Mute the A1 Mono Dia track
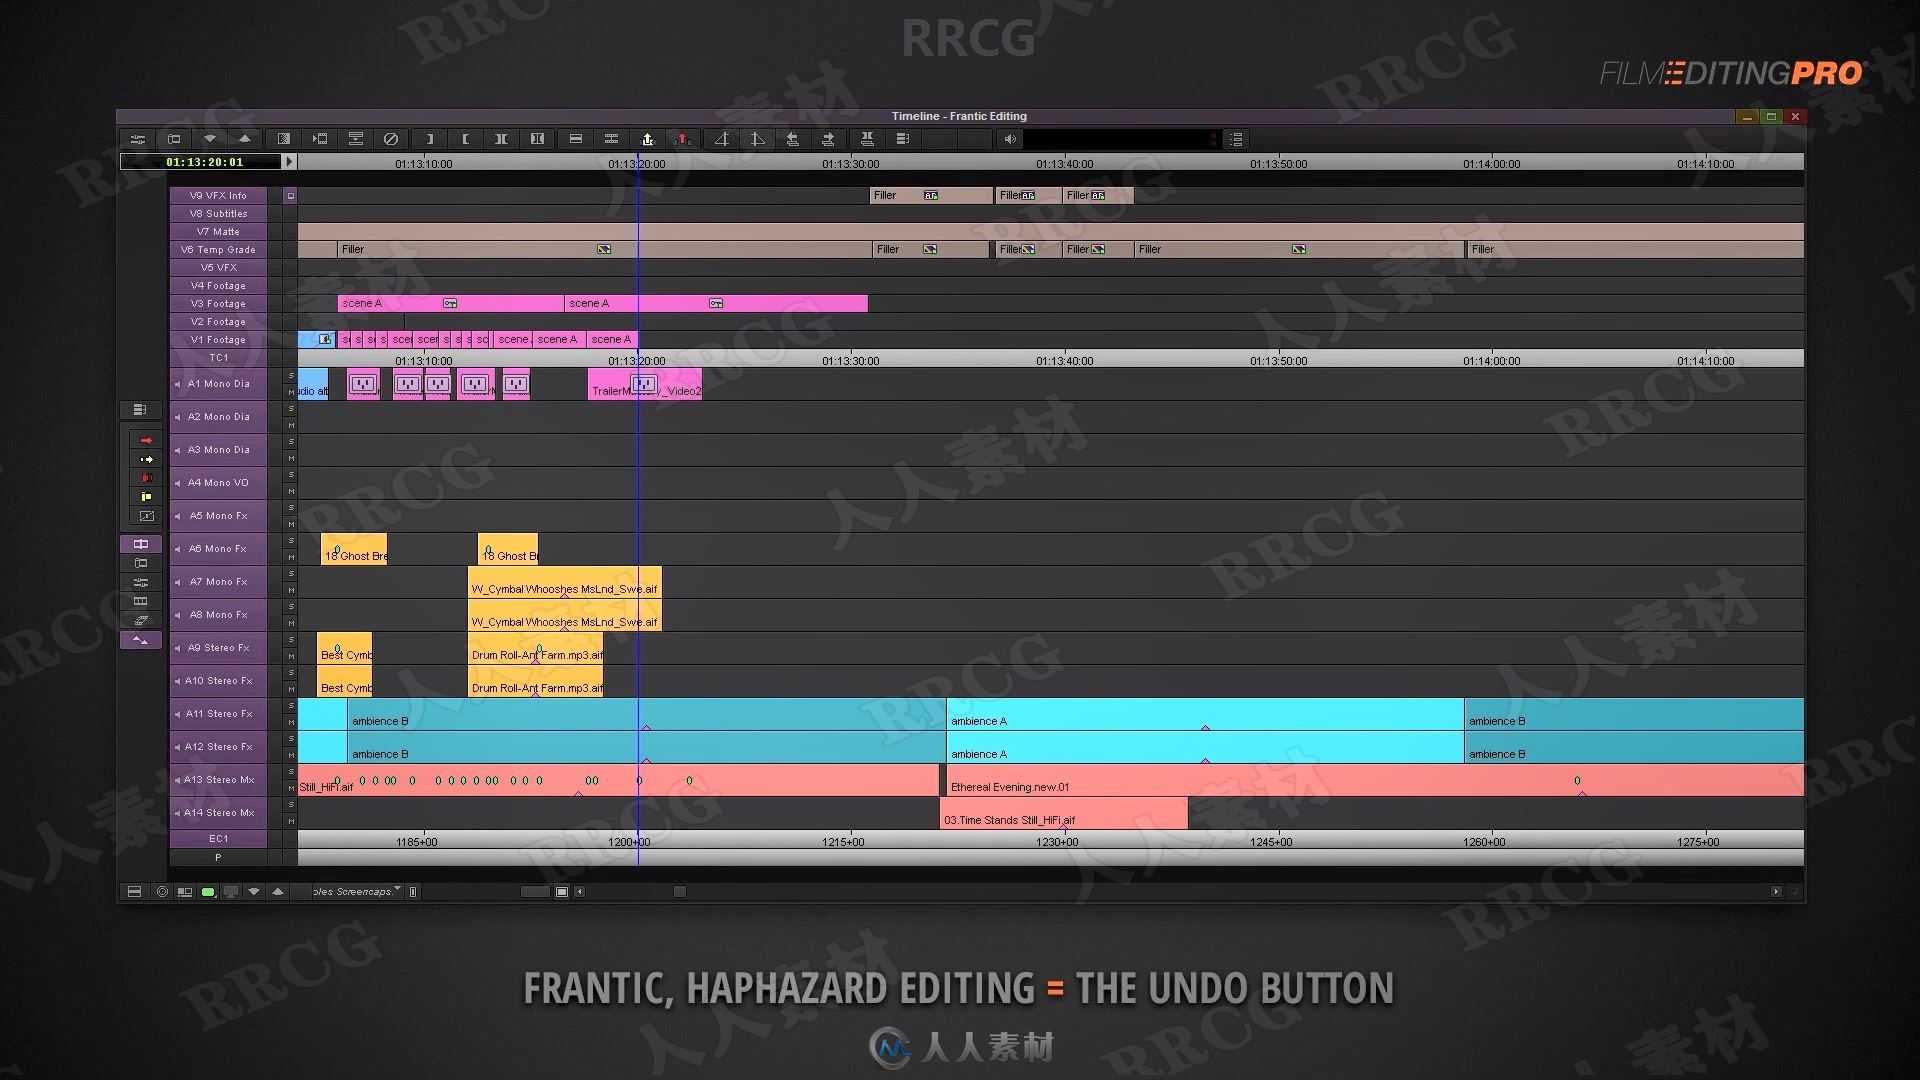 [x=291, y=392]
